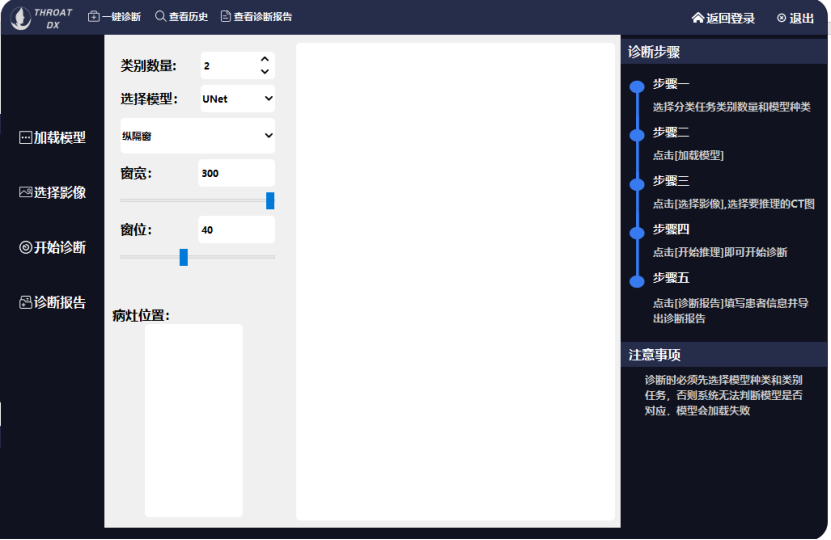Click the 一键诊断 medical kit icon

94,16
